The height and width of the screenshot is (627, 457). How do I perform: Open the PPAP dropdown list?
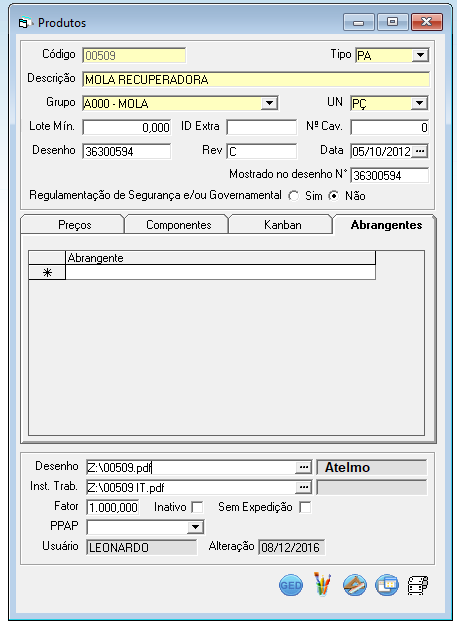pos(196,527)
